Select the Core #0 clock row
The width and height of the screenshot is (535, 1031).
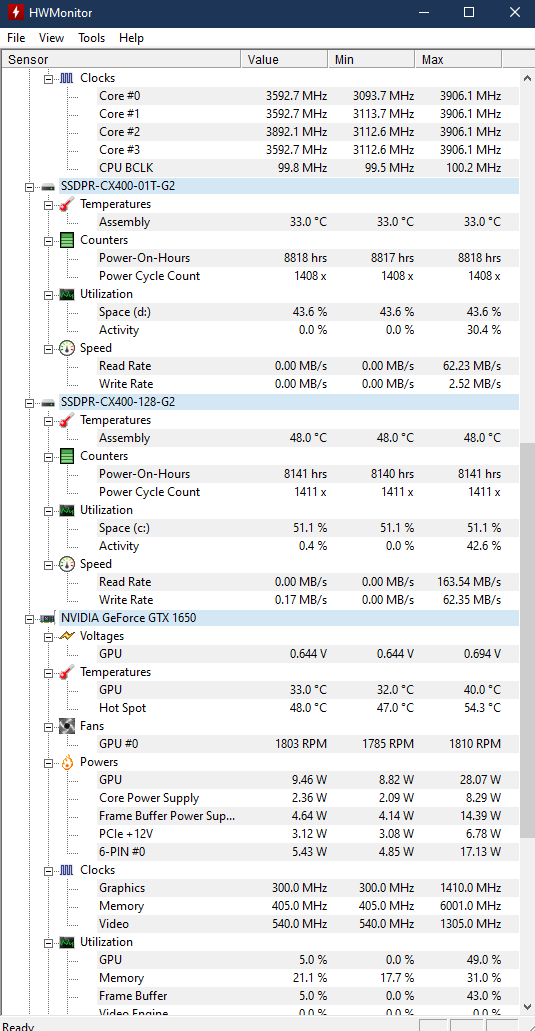click(x=308, y=96)
